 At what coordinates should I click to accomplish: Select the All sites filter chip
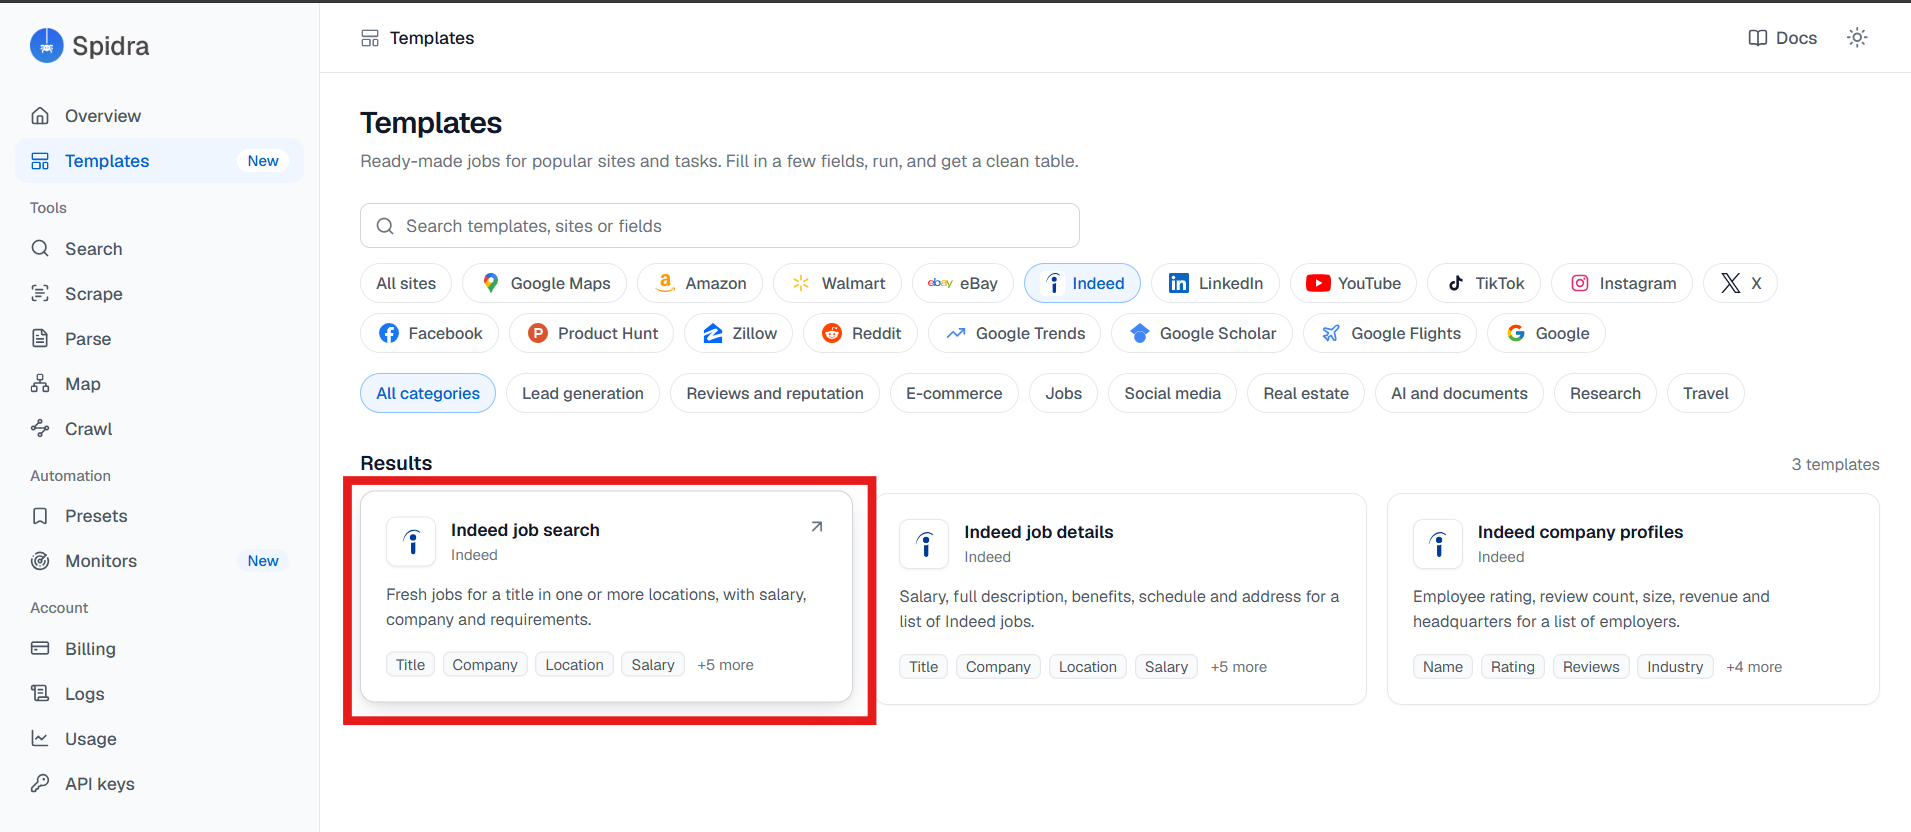(x=406, y=284)
